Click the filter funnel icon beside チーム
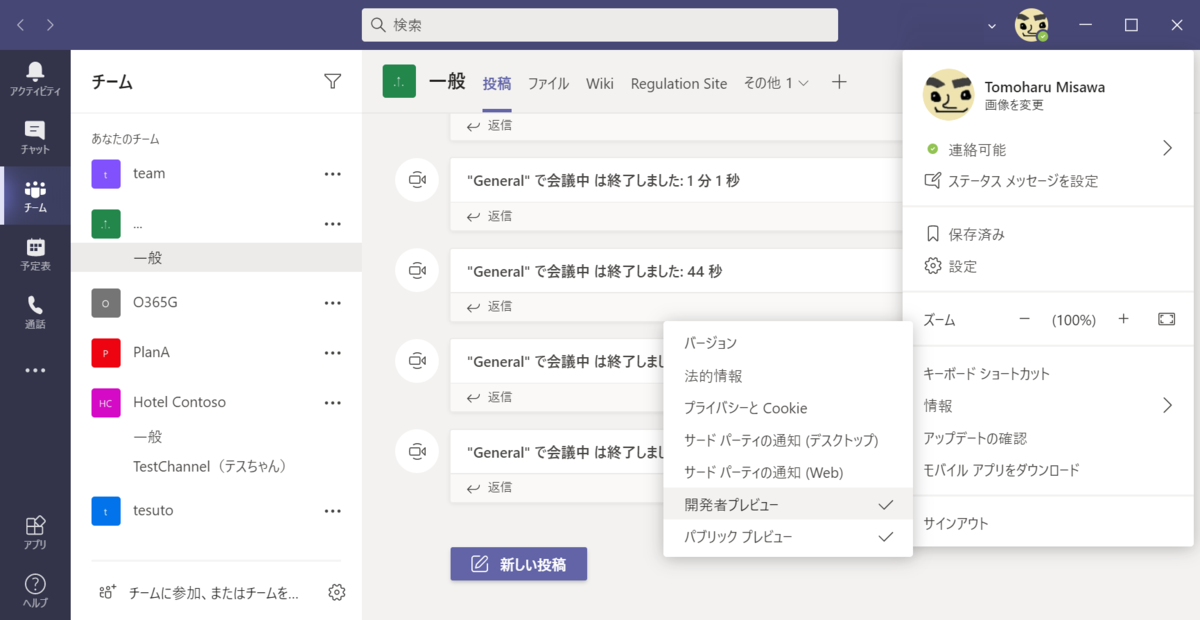Screen dimensions: 1200x620 333,82
